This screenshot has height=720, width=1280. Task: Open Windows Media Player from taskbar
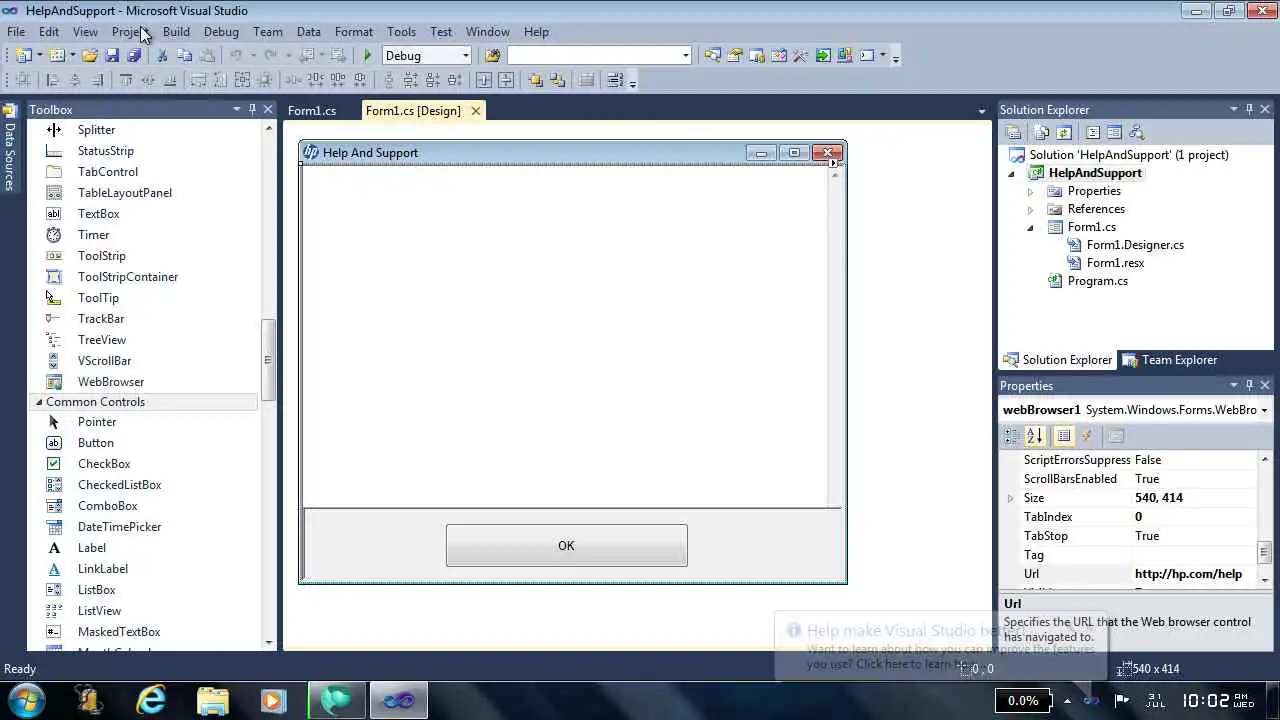click(x=273, y=700)
